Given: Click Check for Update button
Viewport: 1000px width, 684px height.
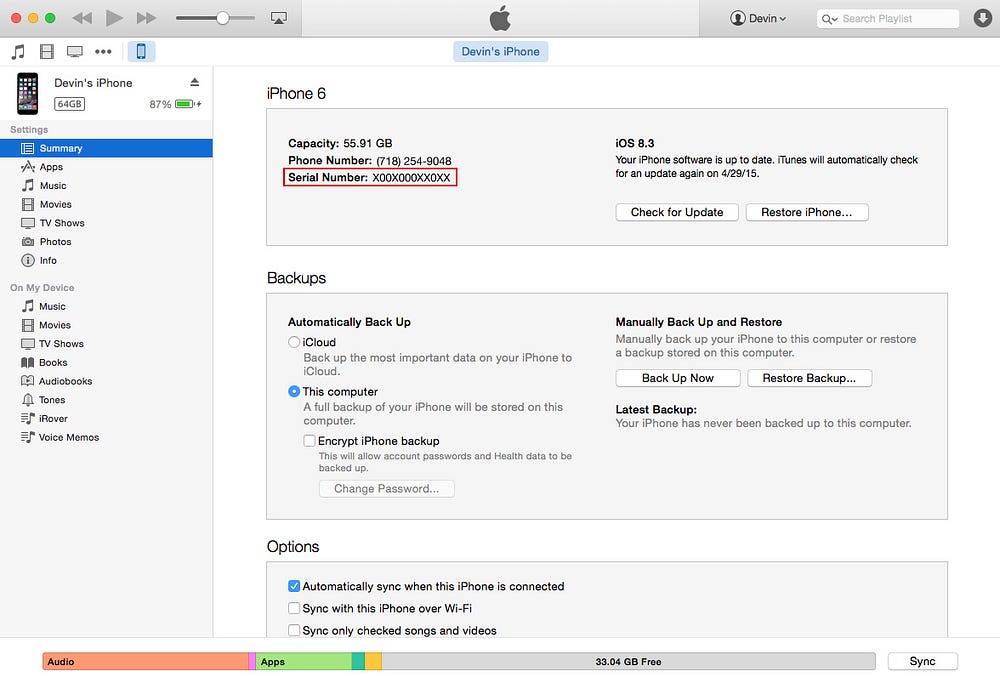Looking at the screenshot, I should point(677,212).
